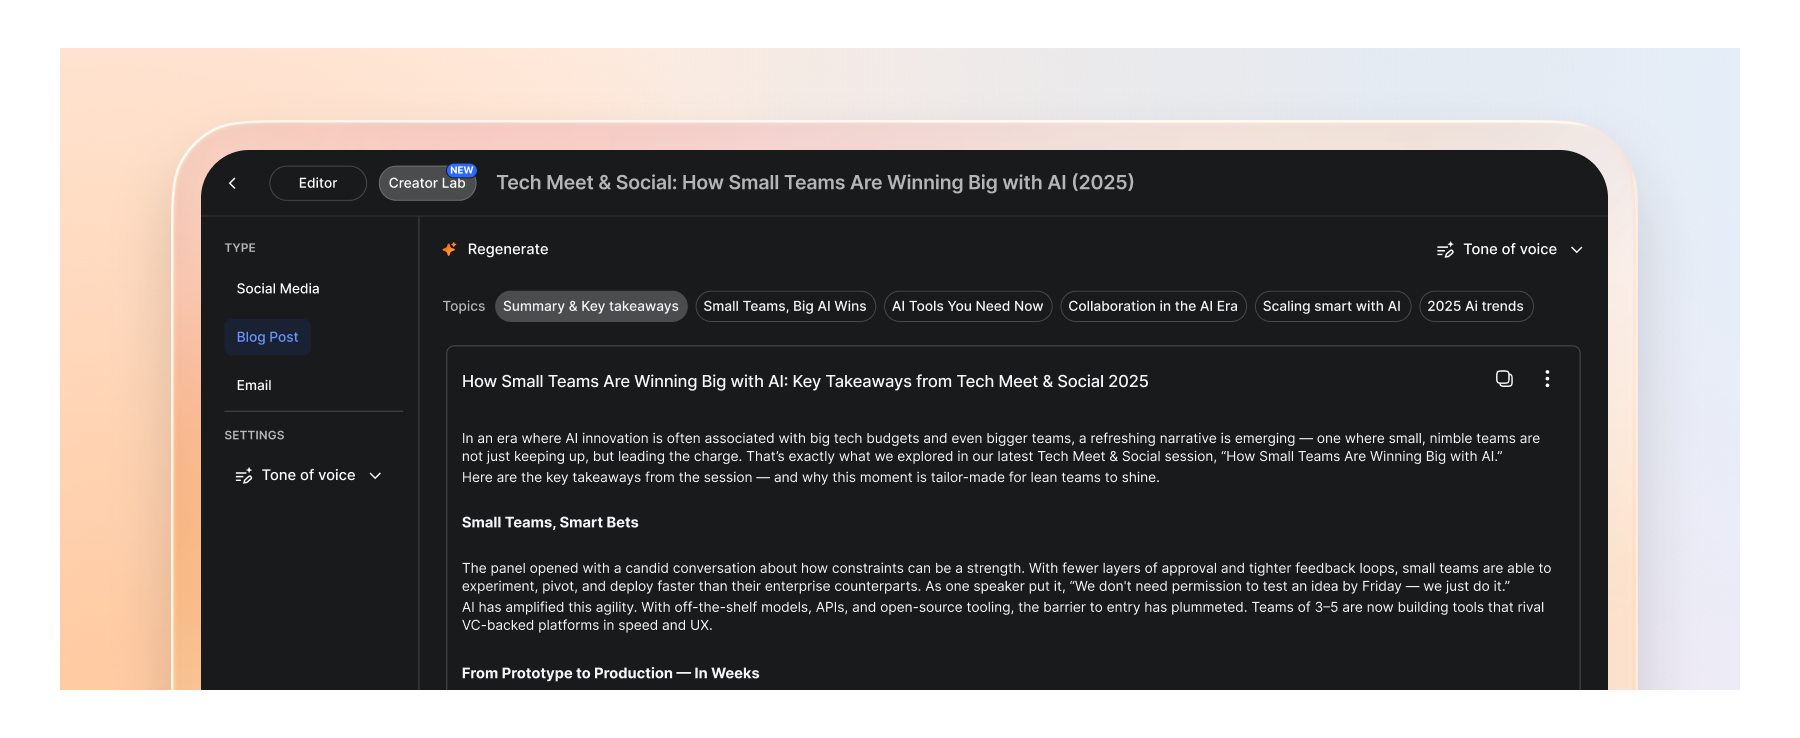Image resolution: width=1800 pixels, height=738 pixels.
Task: Click the document title in the header
Action: (815, 183)
